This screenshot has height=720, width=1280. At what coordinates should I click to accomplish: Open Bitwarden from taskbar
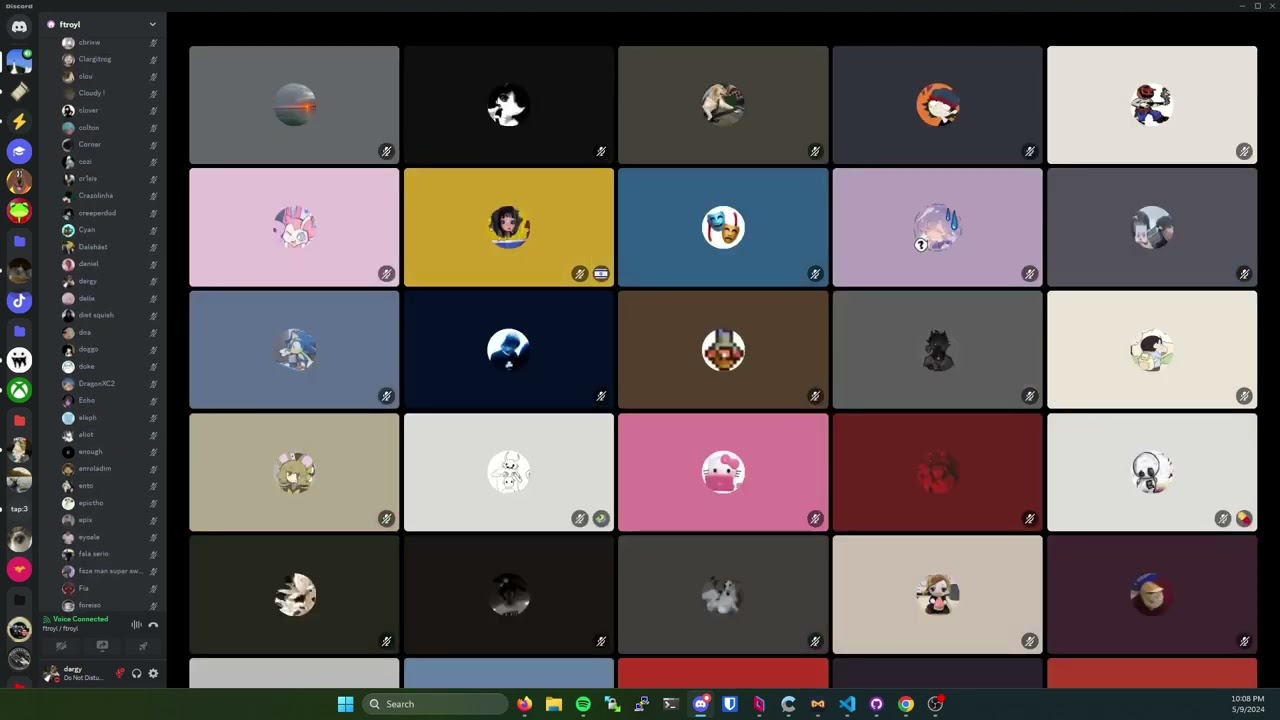click(x=730, y=704)
